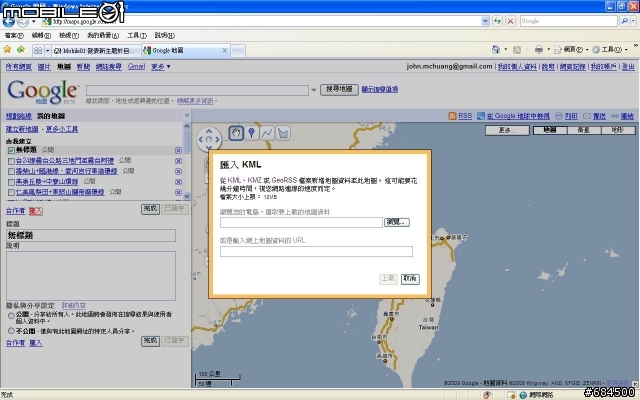The height and width of the screenshot is (400, 640).
Task: Click the sidebar list scroll down arrow
Action: coord(187,196)
